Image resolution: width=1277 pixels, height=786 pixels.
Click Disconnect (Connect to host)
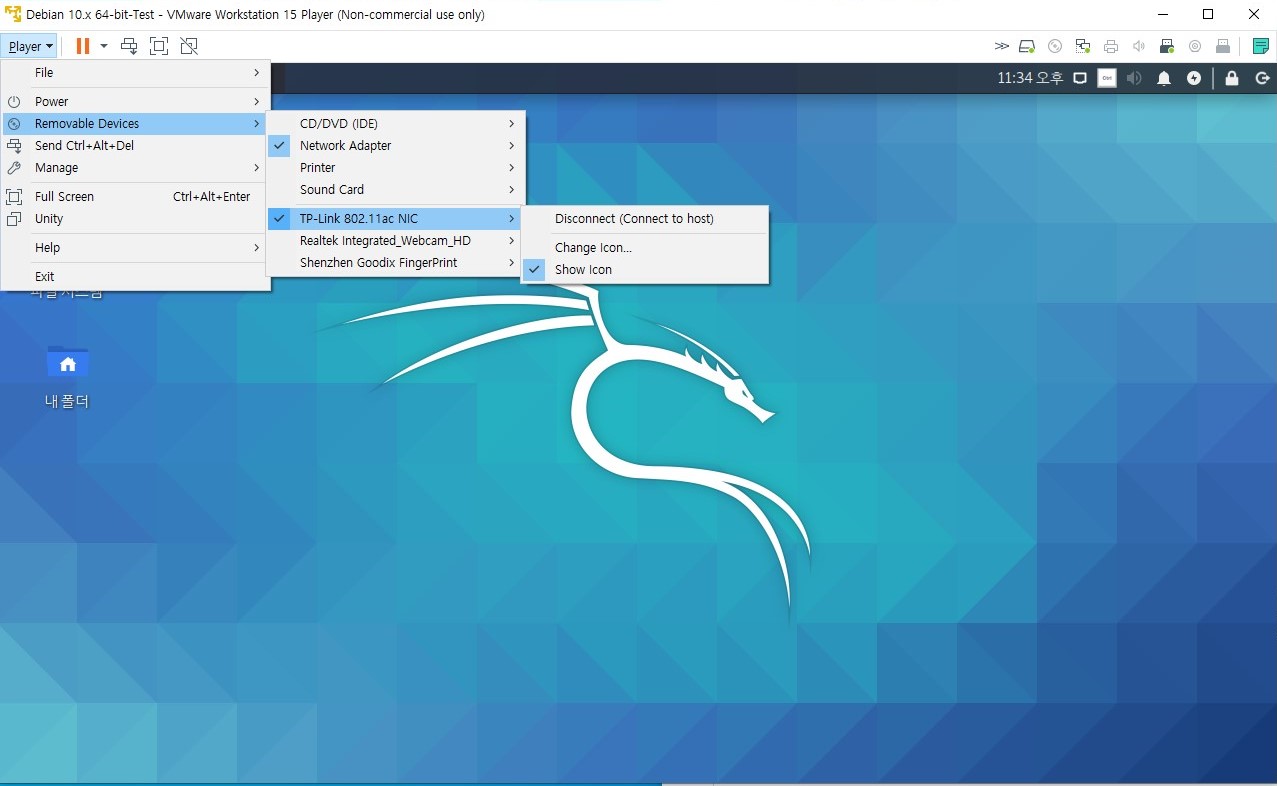(645, 219)
